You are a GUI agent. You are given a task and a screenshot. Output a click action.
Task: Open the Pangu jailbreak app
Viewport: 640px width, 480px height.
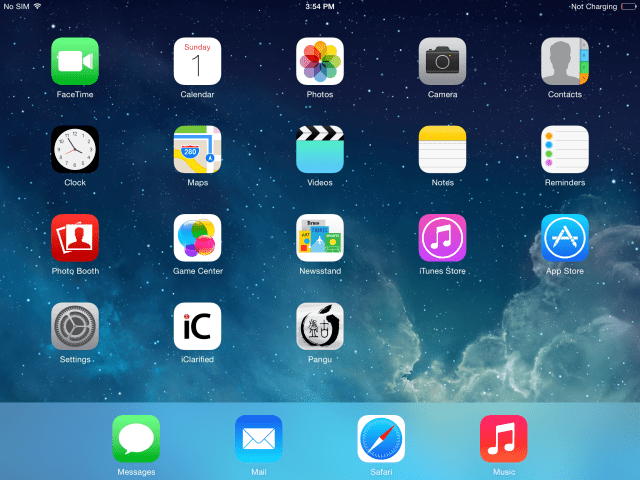pyautogui.click(x=320, y=326)
